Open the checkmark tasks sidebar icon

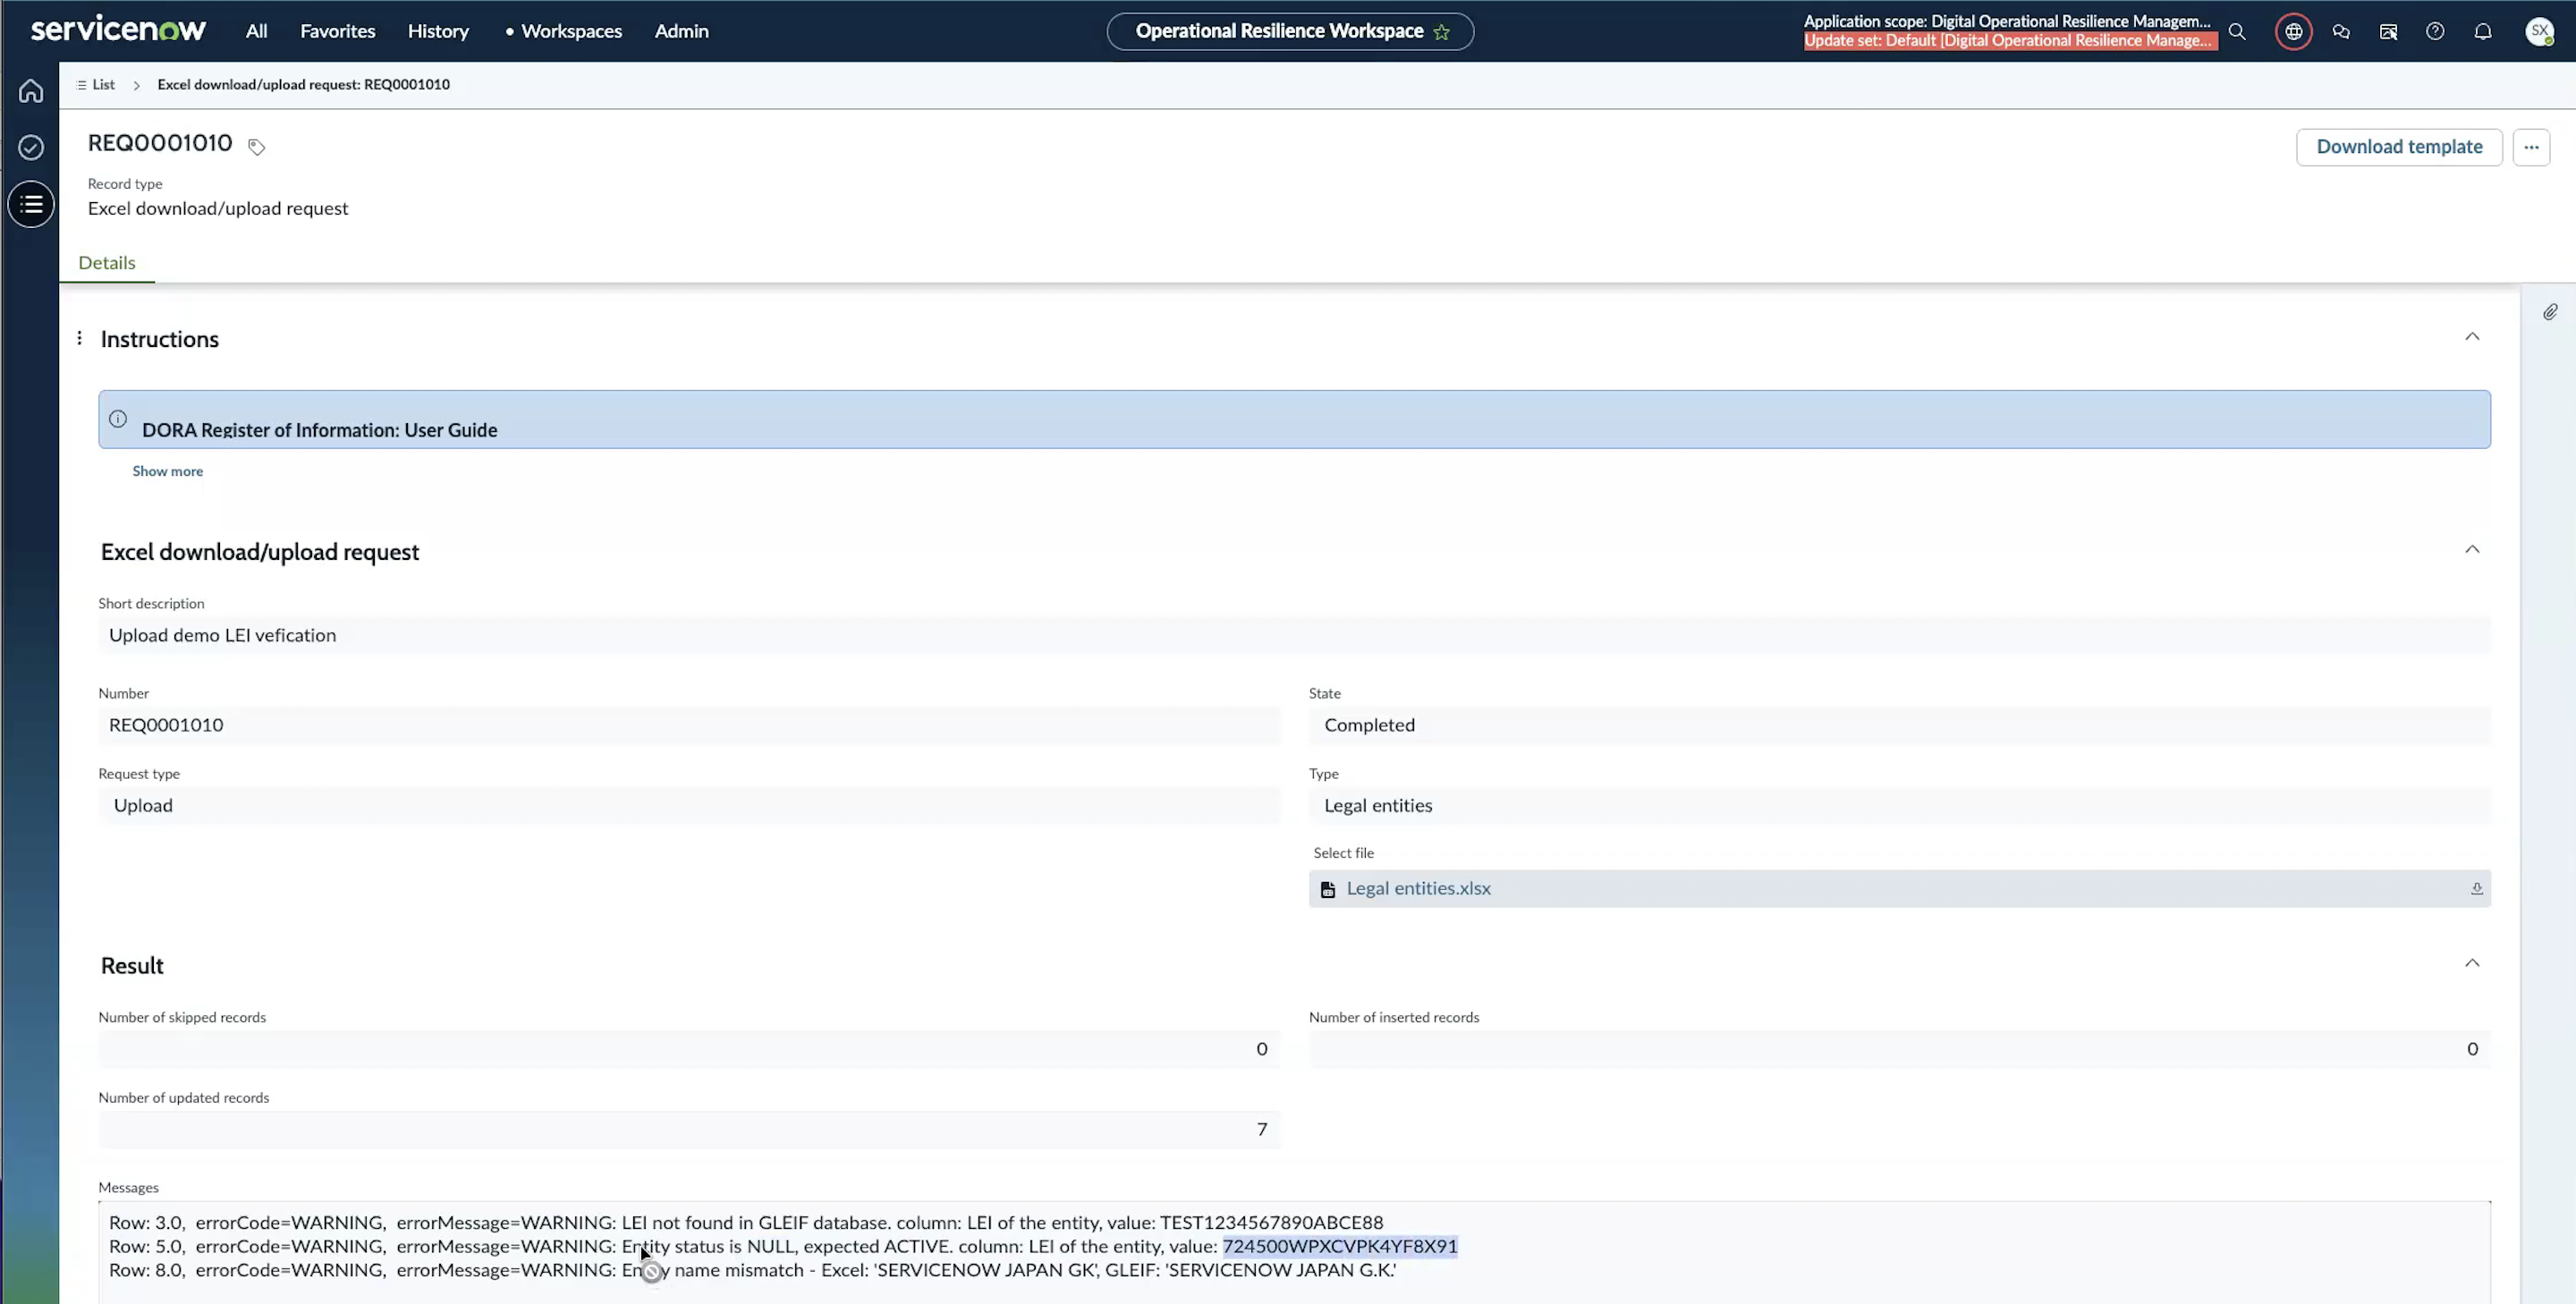coord(31,147)
